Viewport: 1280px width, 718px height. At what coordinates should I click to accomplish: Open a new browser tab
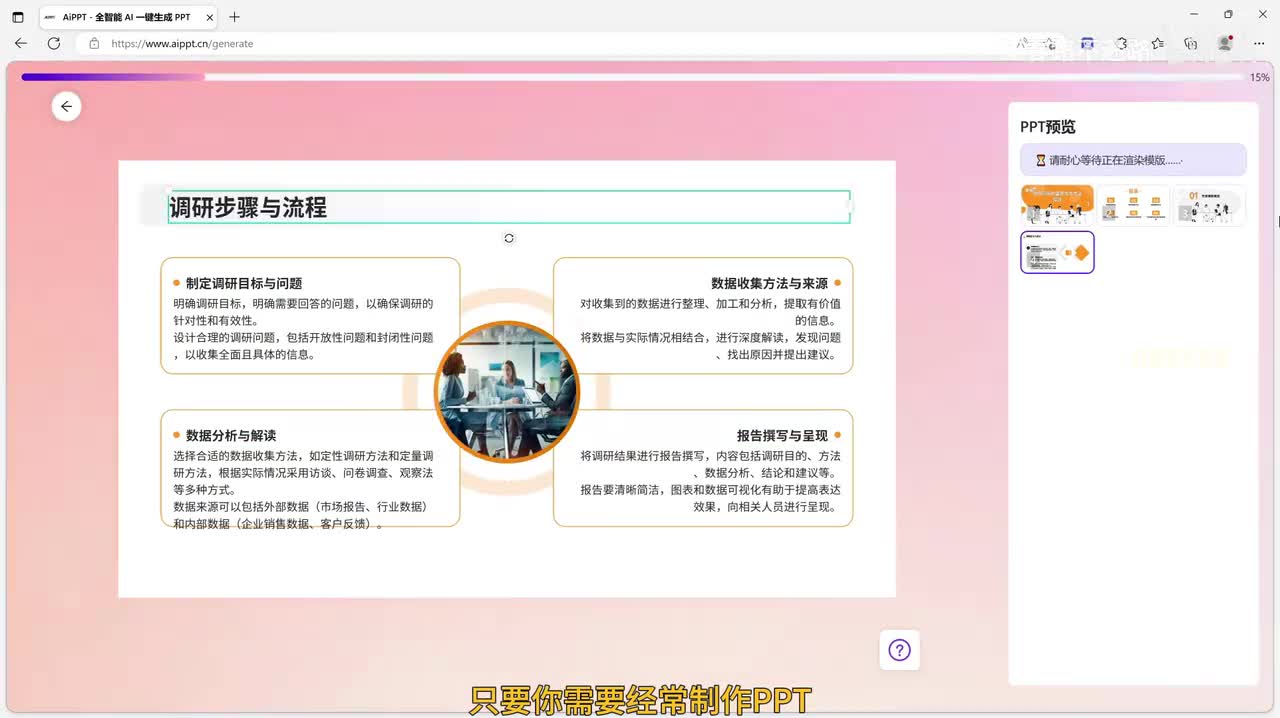[234, 17]
